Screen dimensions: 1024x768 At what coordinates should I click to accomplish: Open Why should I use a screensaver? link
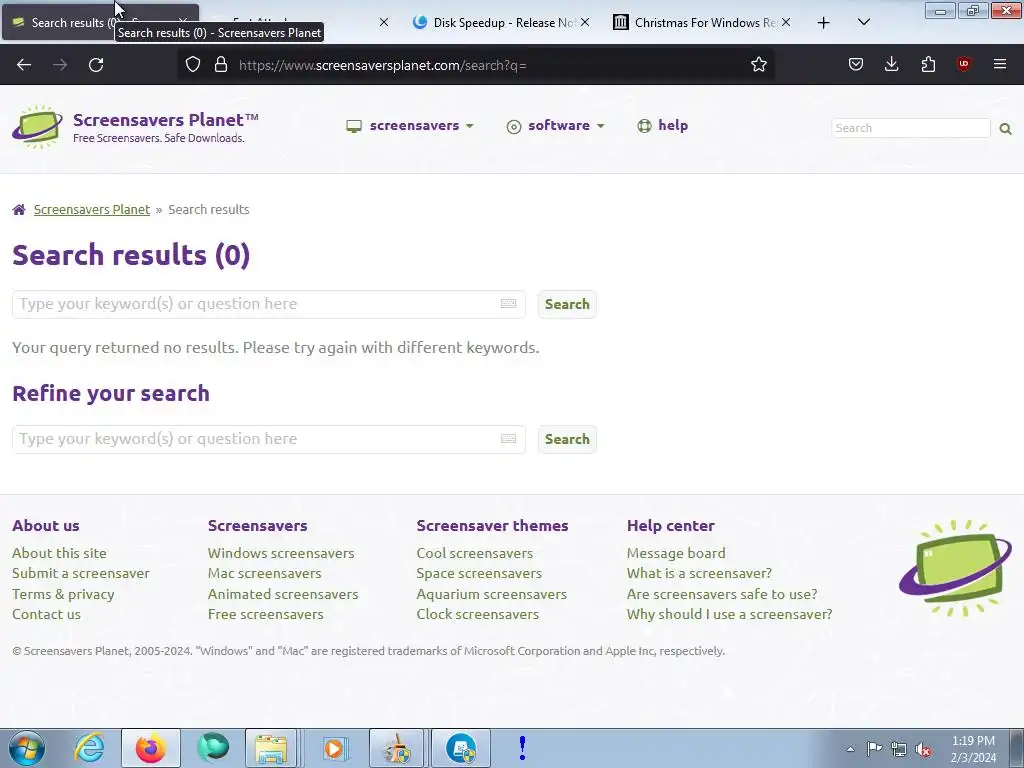coord(729,615)
